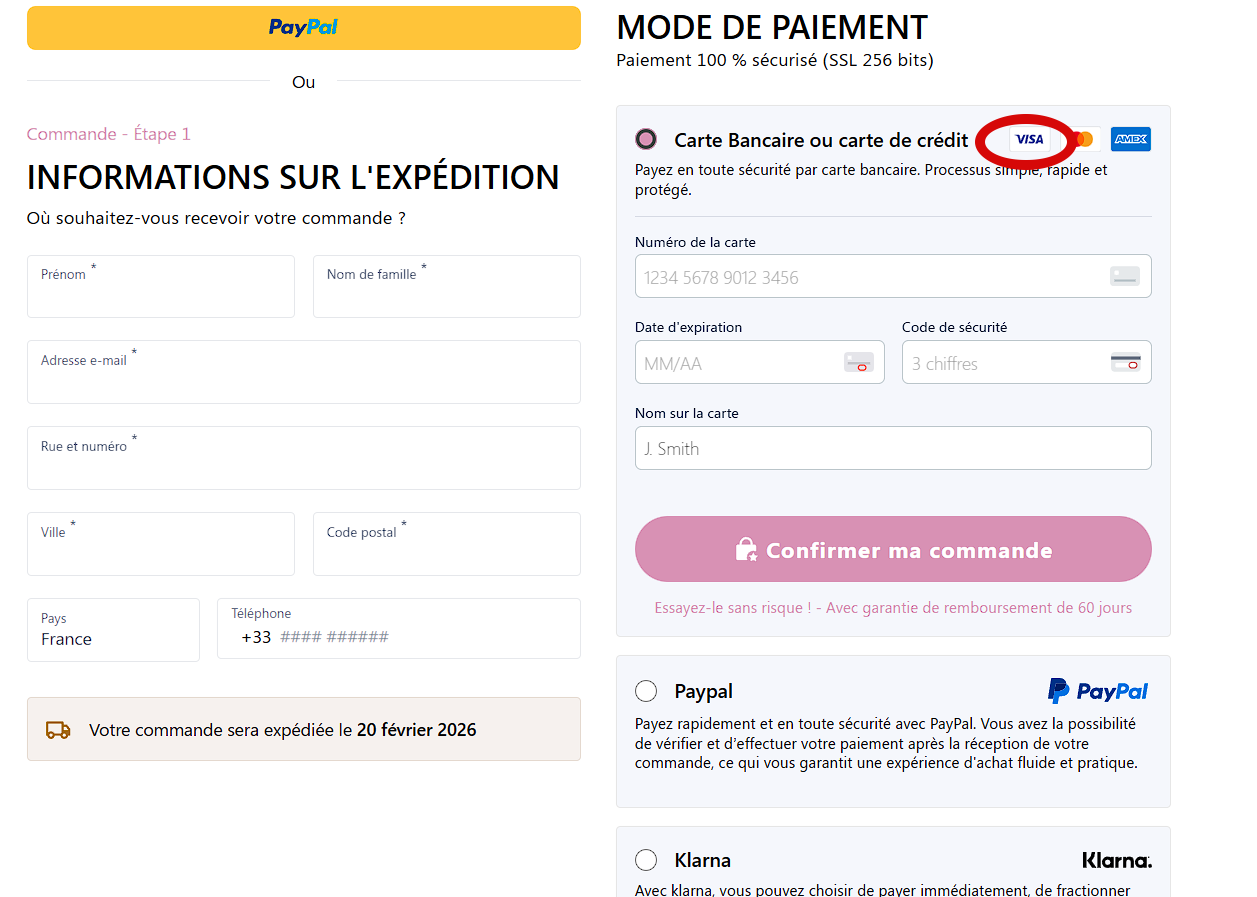Click the security code CVV icon
The image size is (1257, 897).
(1126, 363)
